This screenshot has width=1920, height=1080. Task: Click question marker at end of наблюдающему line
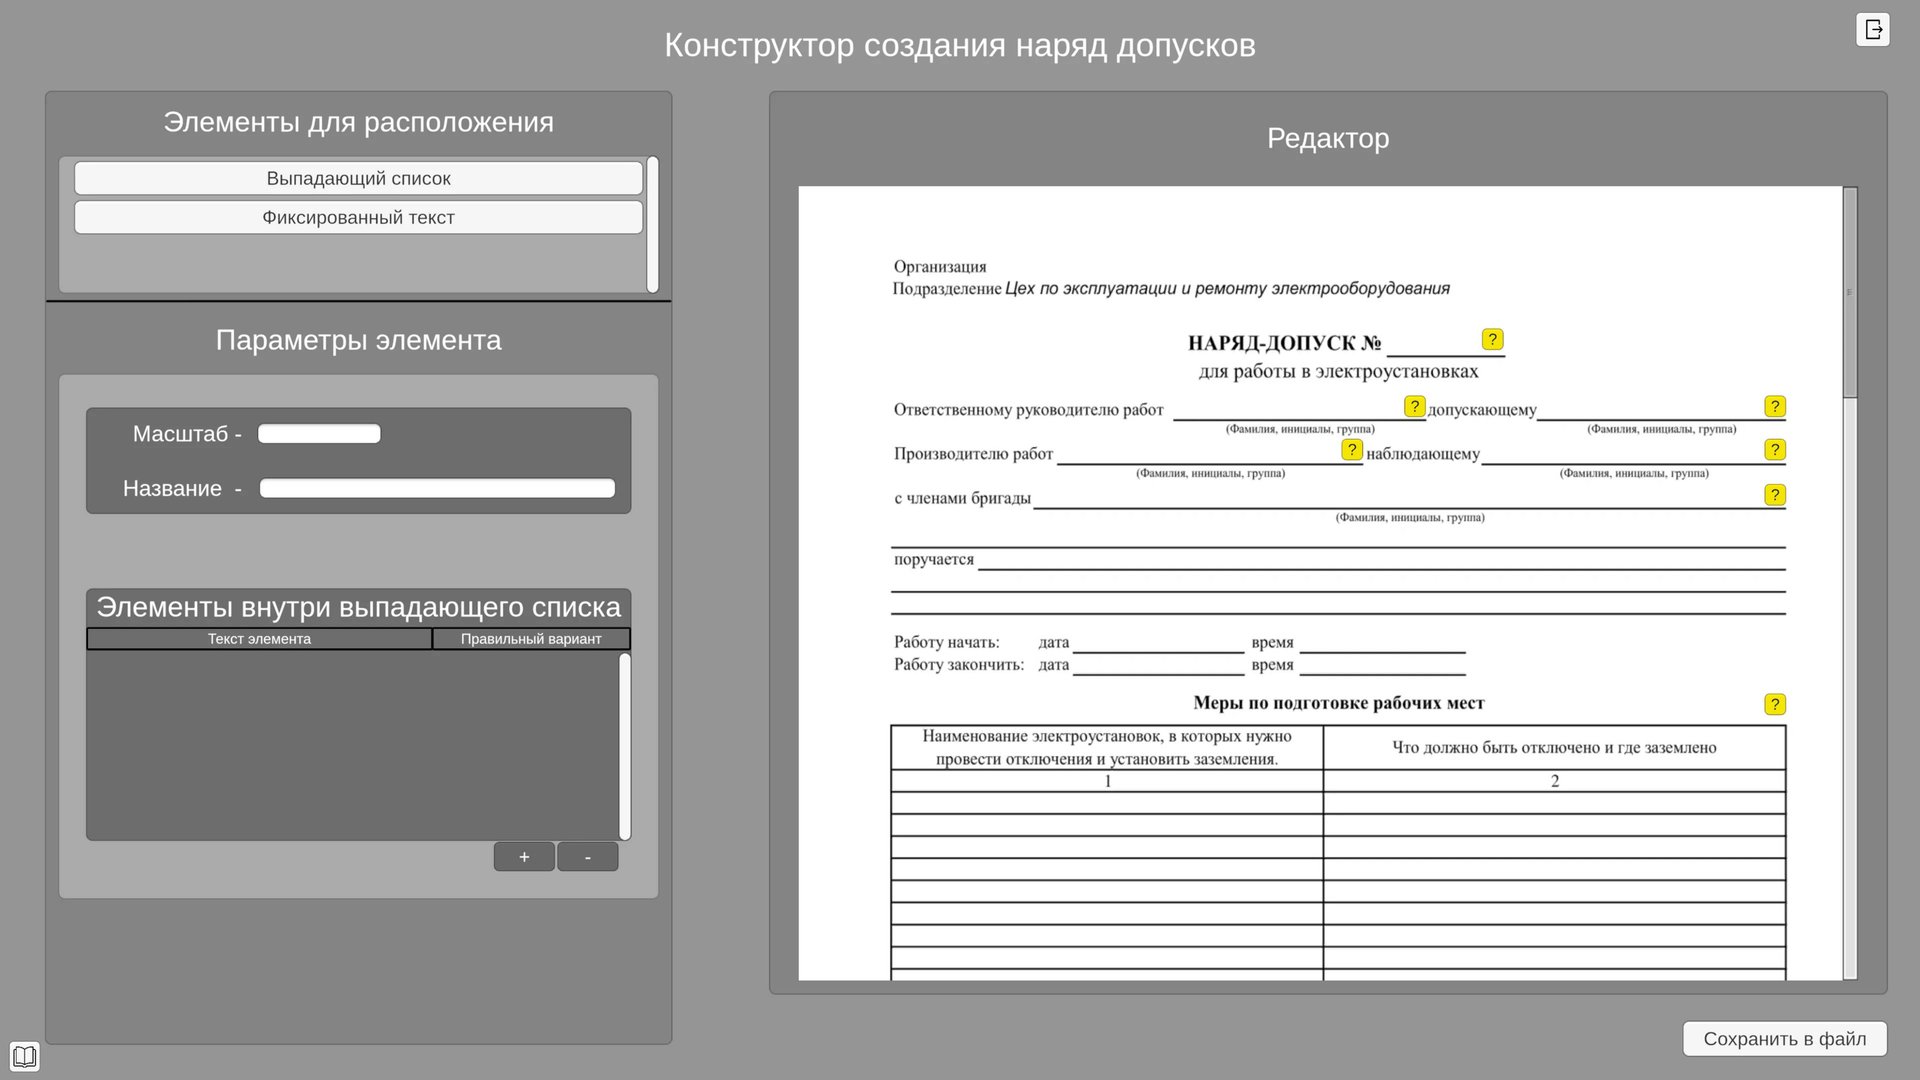point(1775,450)
